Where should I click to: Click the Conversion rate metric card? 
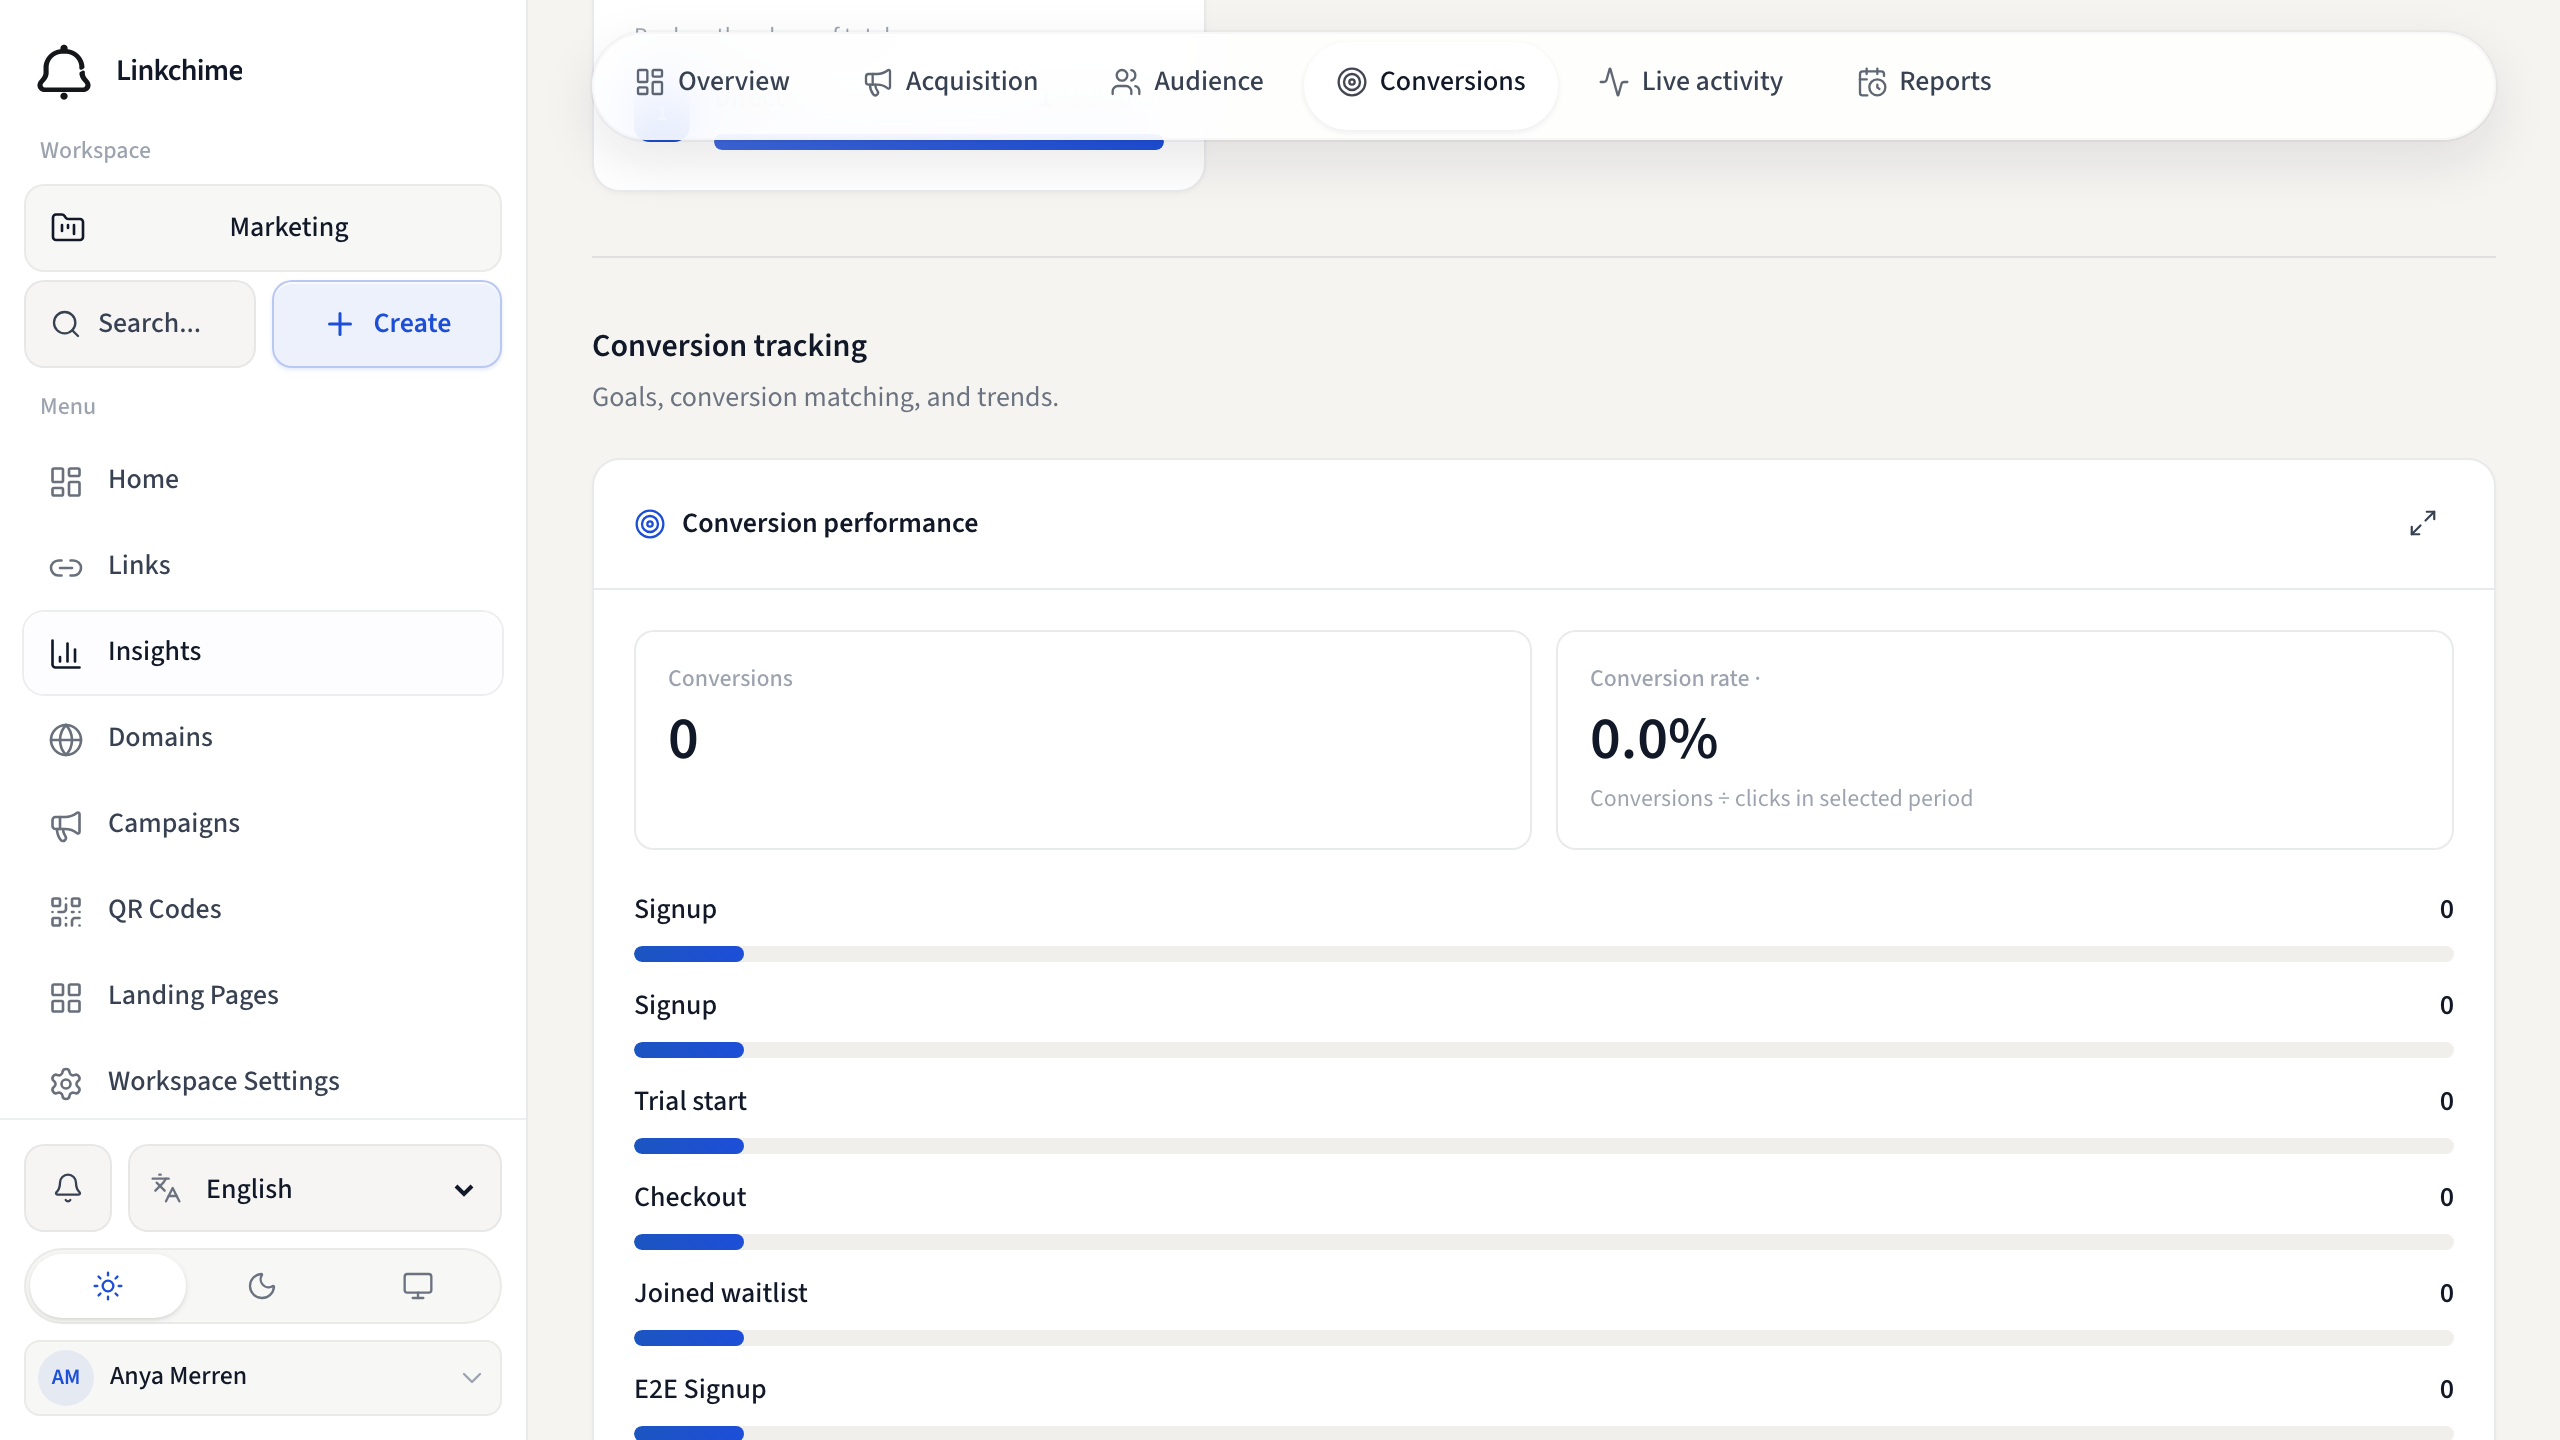pos(2005,740)
